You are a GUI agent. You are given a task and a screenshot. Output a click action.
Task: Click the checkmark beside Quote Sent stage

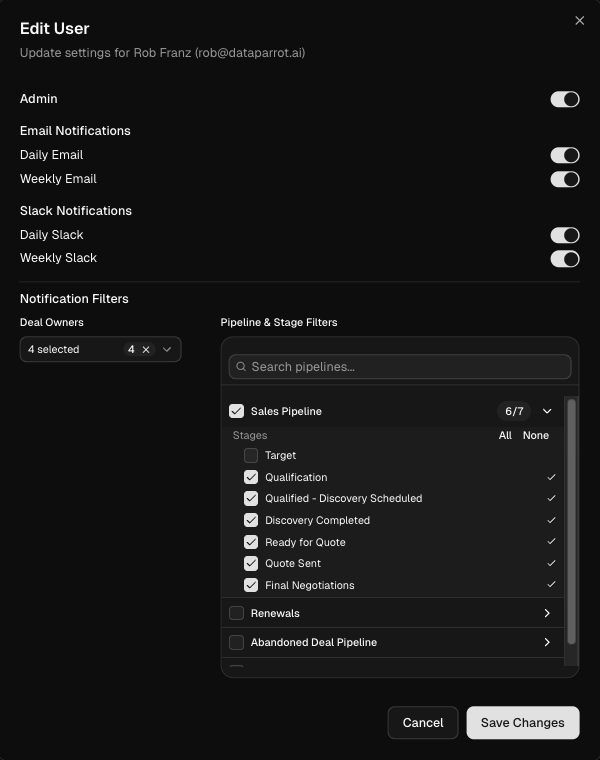tap(551, 563)
